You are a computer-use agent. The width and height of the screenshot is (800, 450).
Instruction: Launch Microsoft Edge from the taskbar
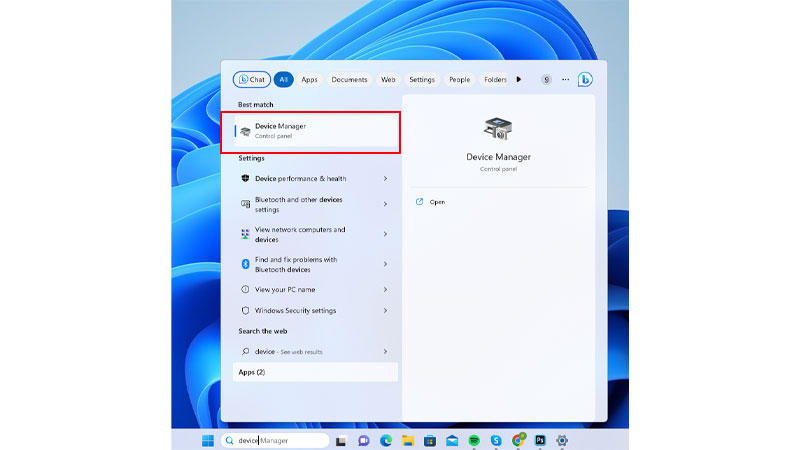point(386,440)
